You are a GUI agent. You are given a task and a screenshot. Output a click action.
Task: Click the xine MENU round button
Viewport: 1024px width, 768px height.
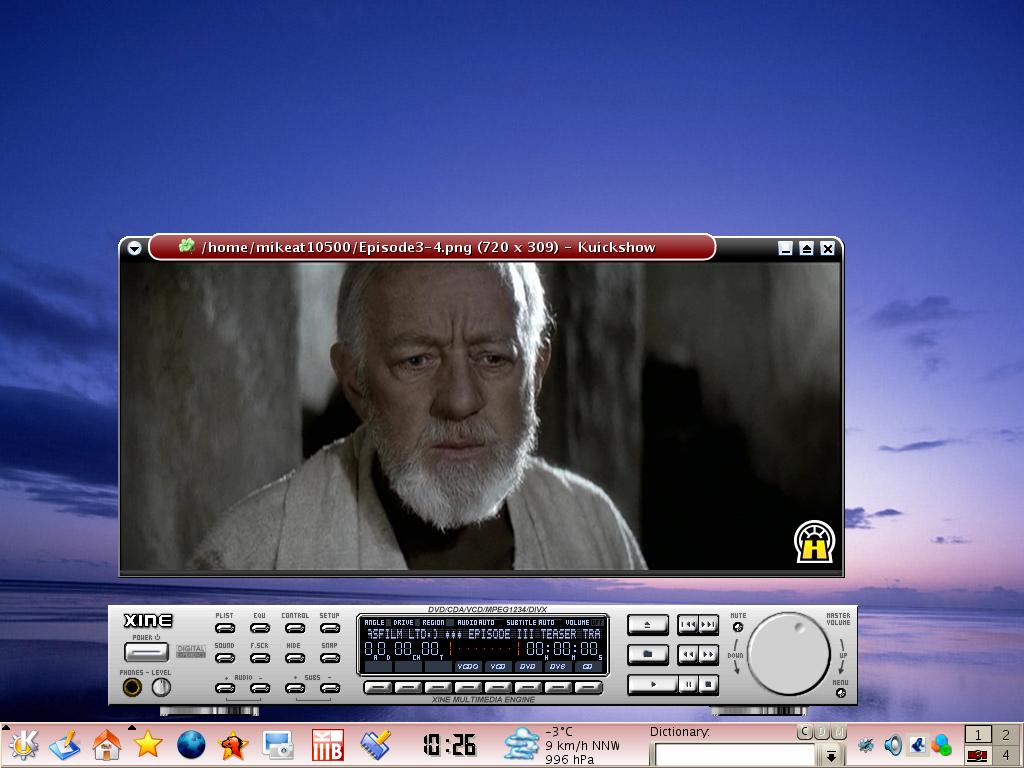coord(840,693)
